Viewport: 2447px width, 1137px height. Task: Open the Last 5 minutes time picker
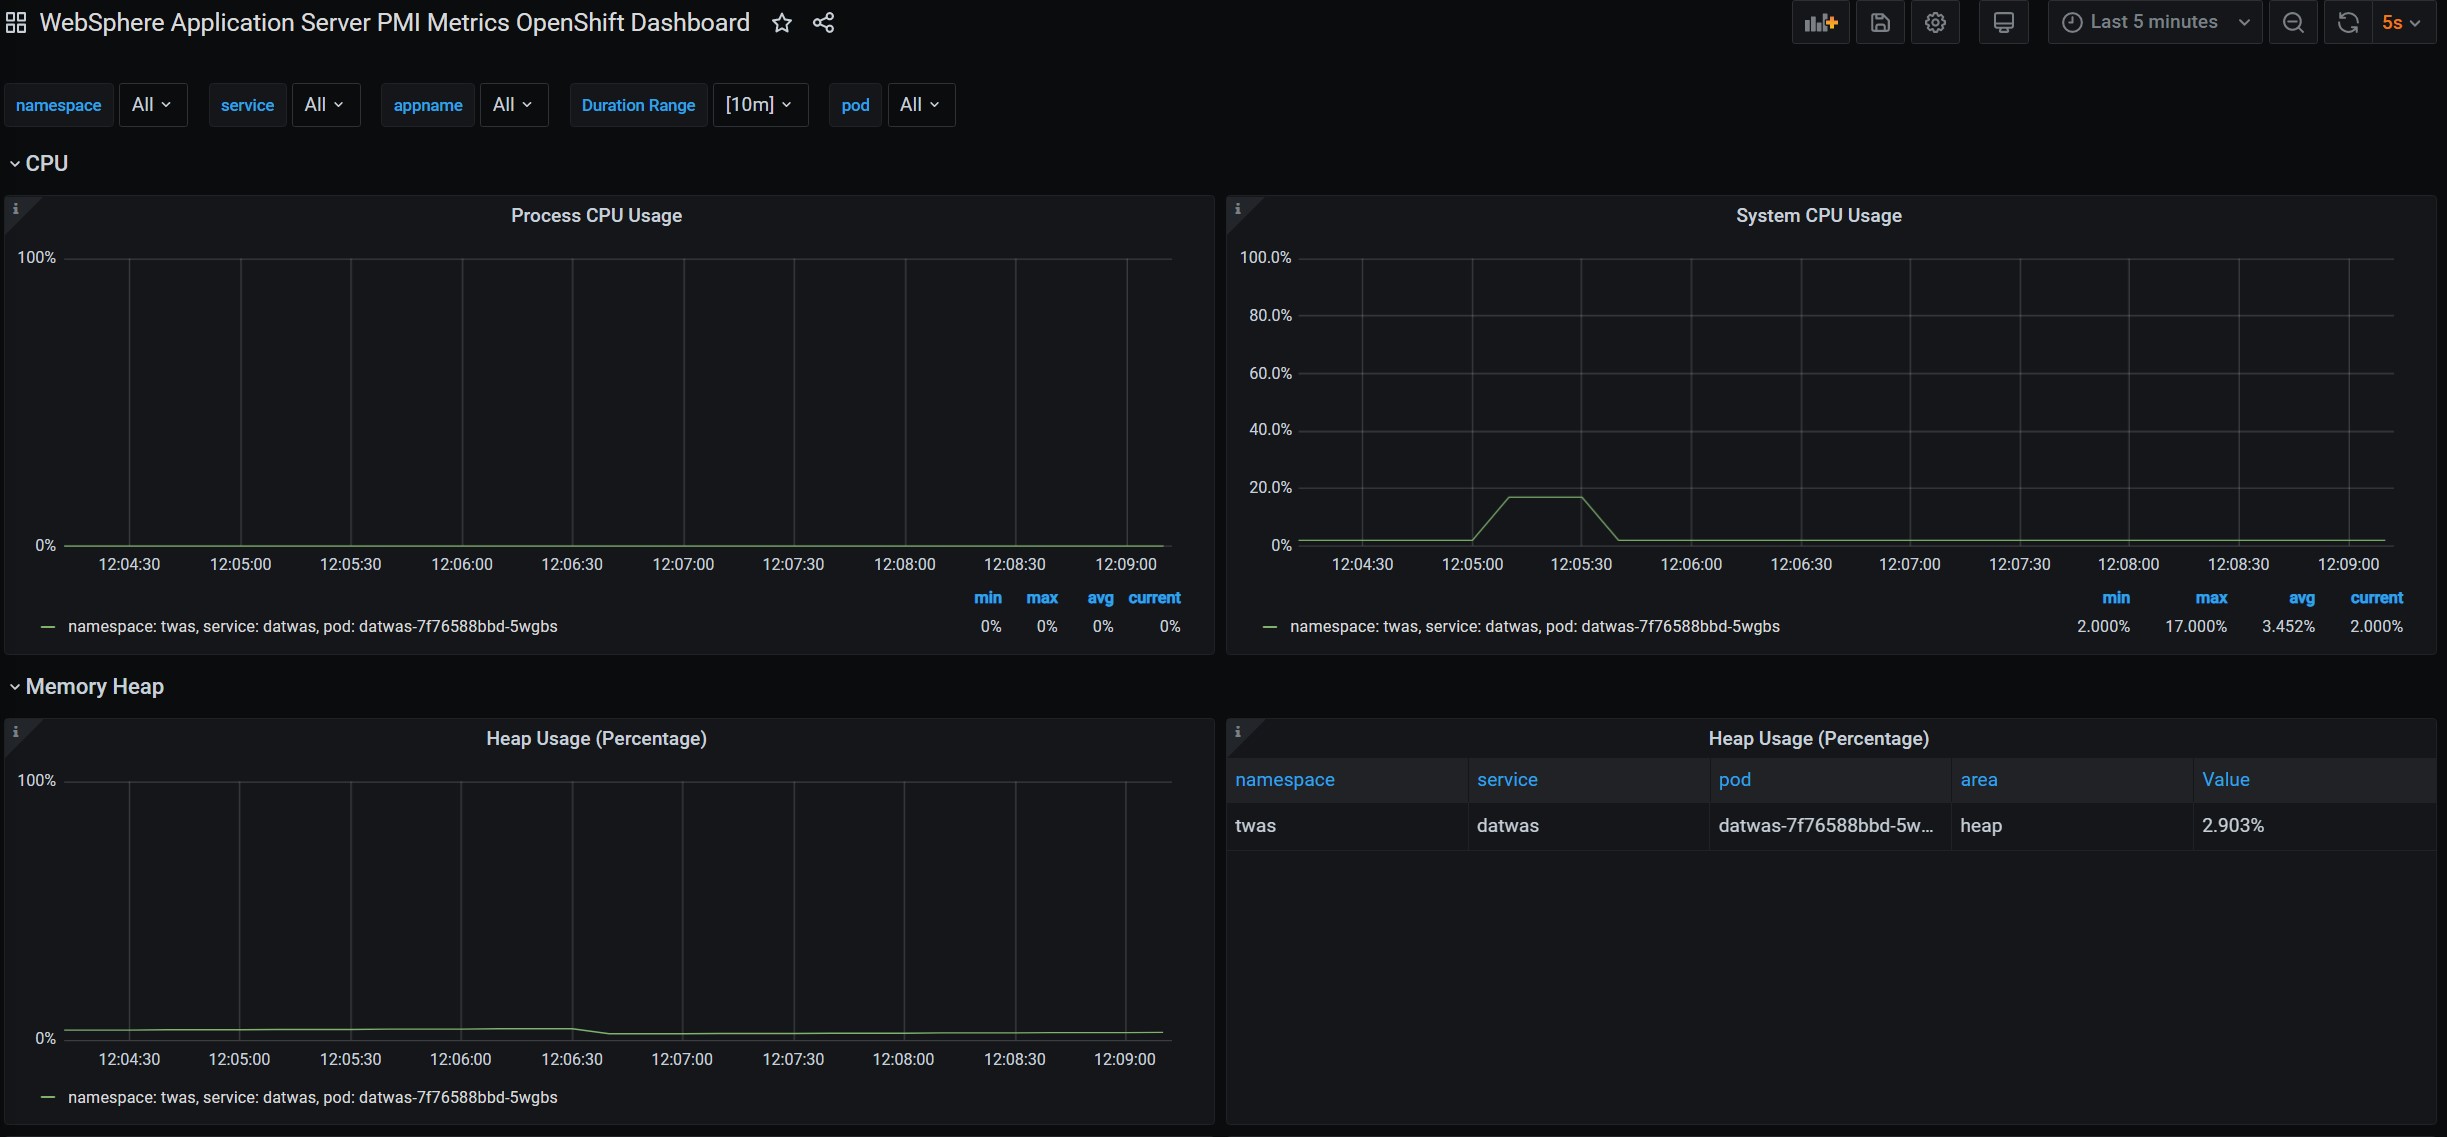2154,23
